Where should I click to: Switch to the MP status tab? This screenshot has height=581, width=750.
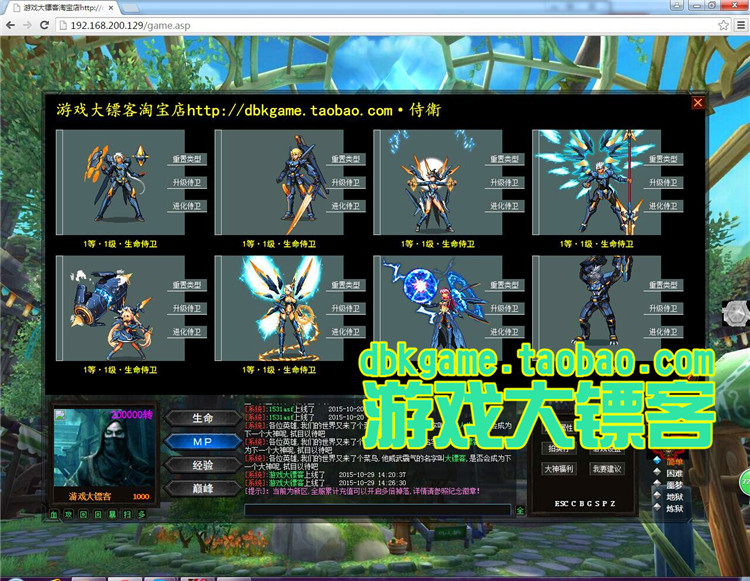pyautogui.click(x=203, y=442)
